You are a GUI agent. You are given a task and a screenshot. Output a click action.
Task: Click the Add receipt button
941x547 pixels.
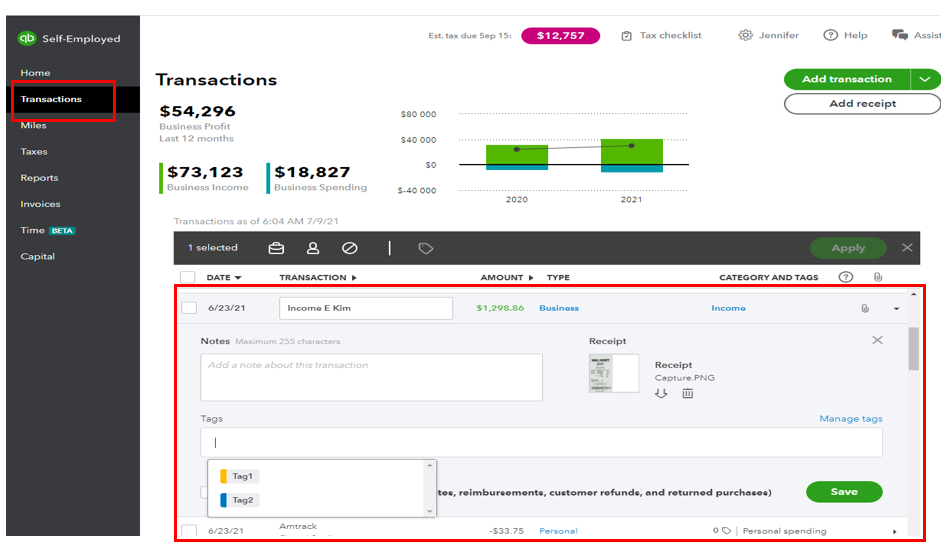coord(862,103)
